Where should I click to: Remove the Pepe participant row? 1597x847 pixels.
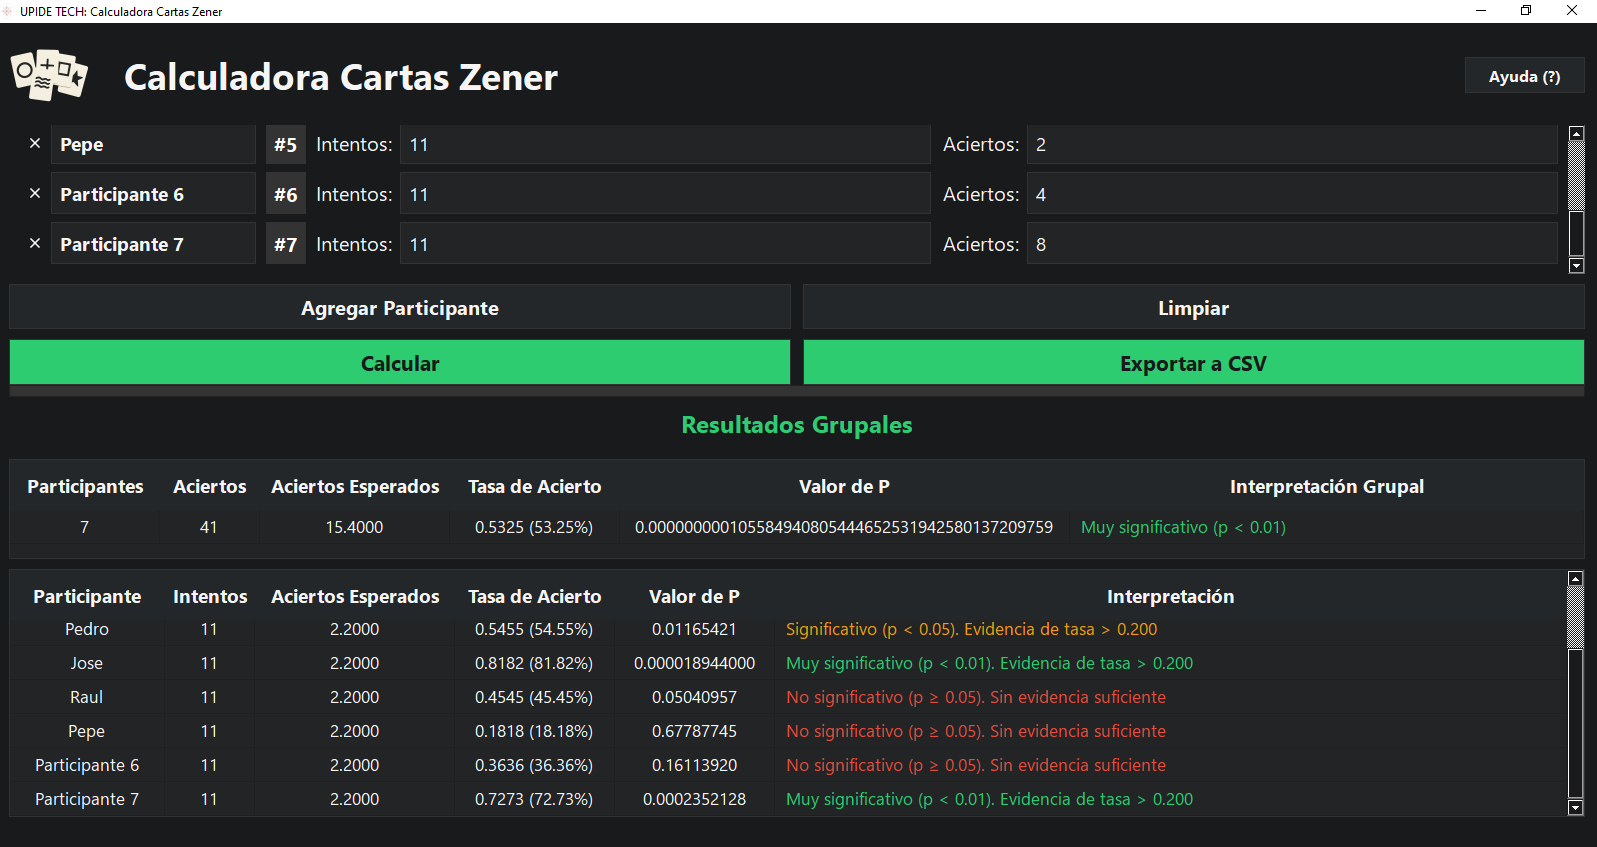click(35, 144)
